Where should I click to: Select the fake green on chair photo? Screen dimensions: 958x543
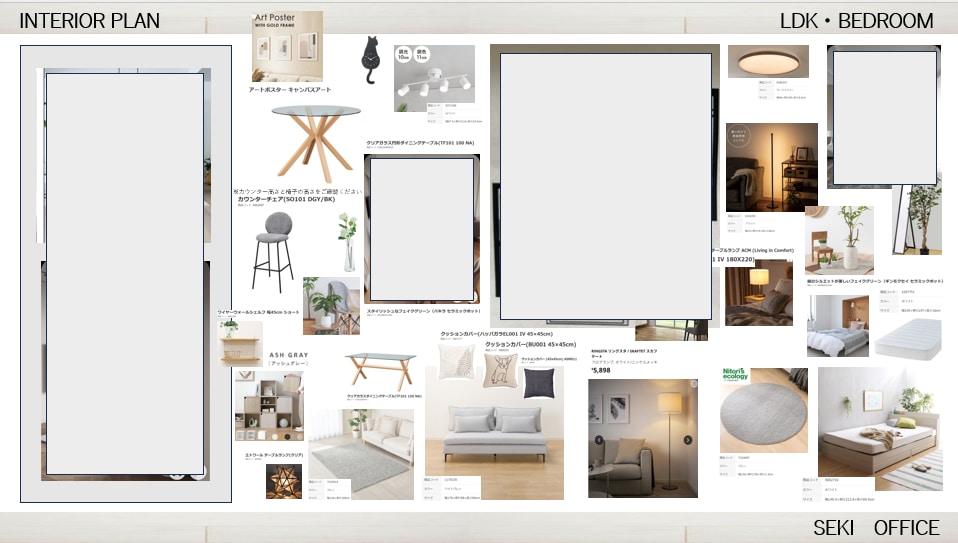click(839, 240)
